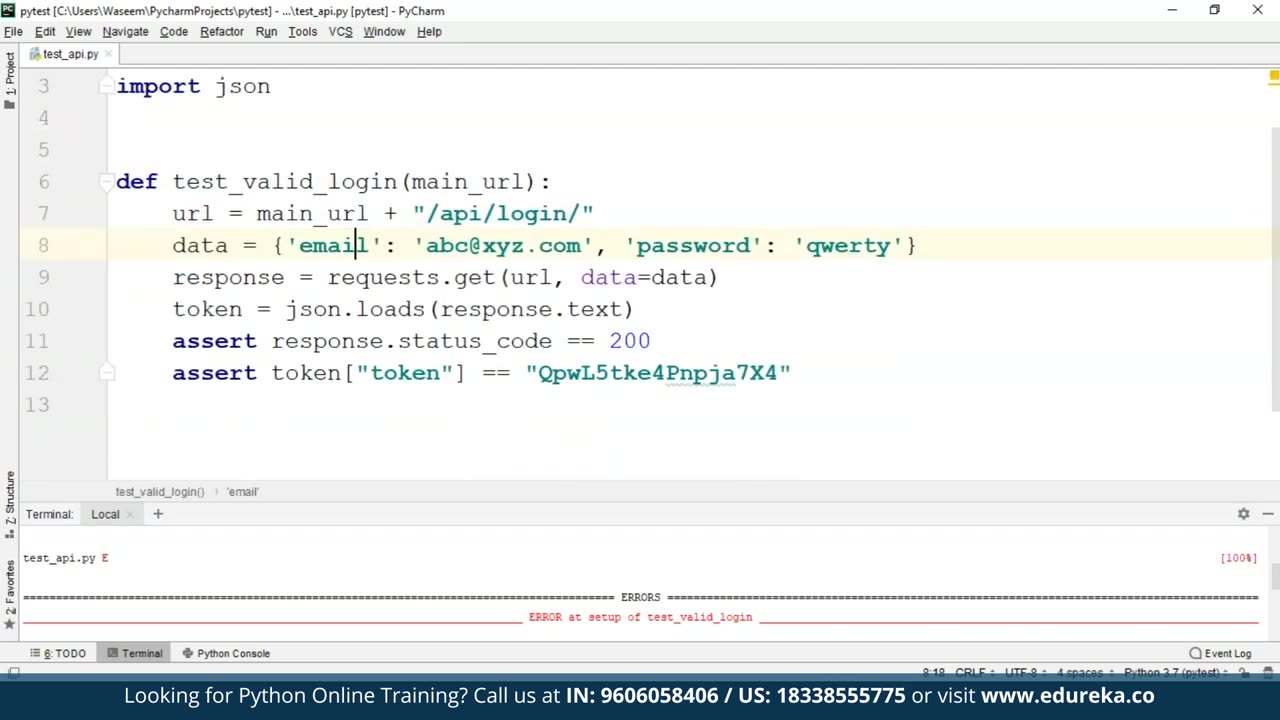This screenshot has height=720, width=1280.
Task: Click test_valid_login() breadcrumb
Action: 159,492
